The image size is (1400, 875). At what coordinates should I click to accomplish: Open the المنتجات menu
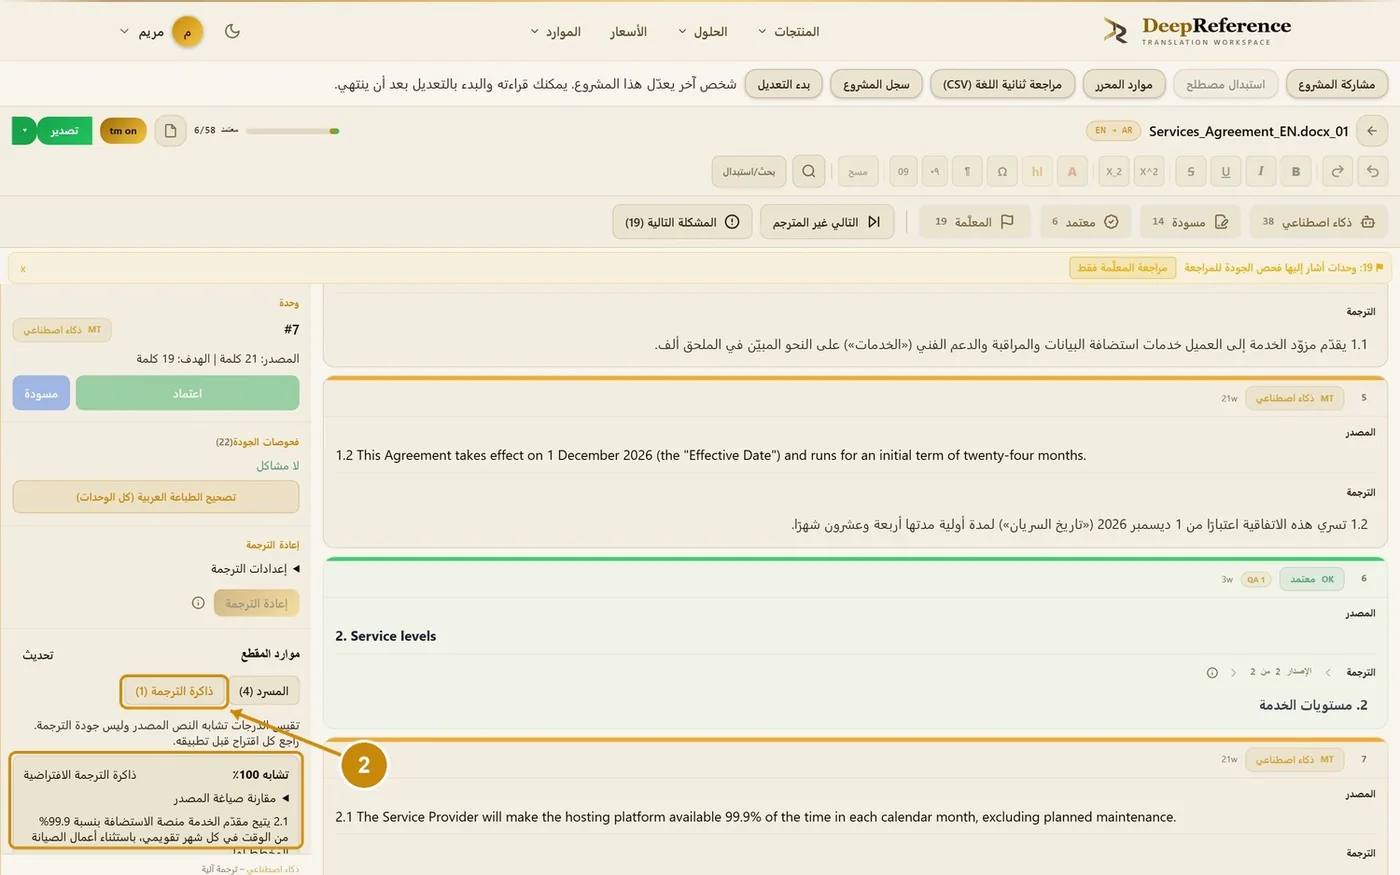[789, 32]
